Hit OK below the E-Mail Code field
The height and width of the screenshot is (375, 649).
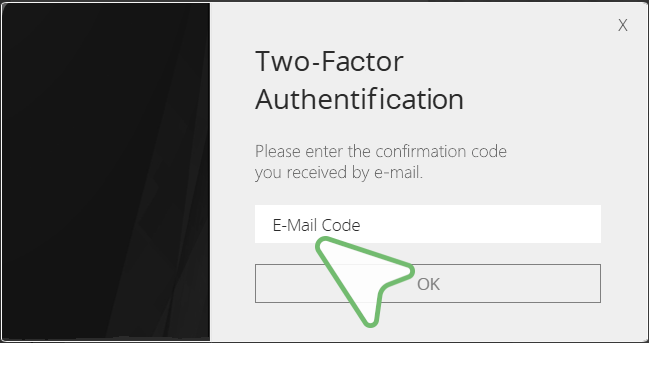pyautogui.click(x=428, y=284)
